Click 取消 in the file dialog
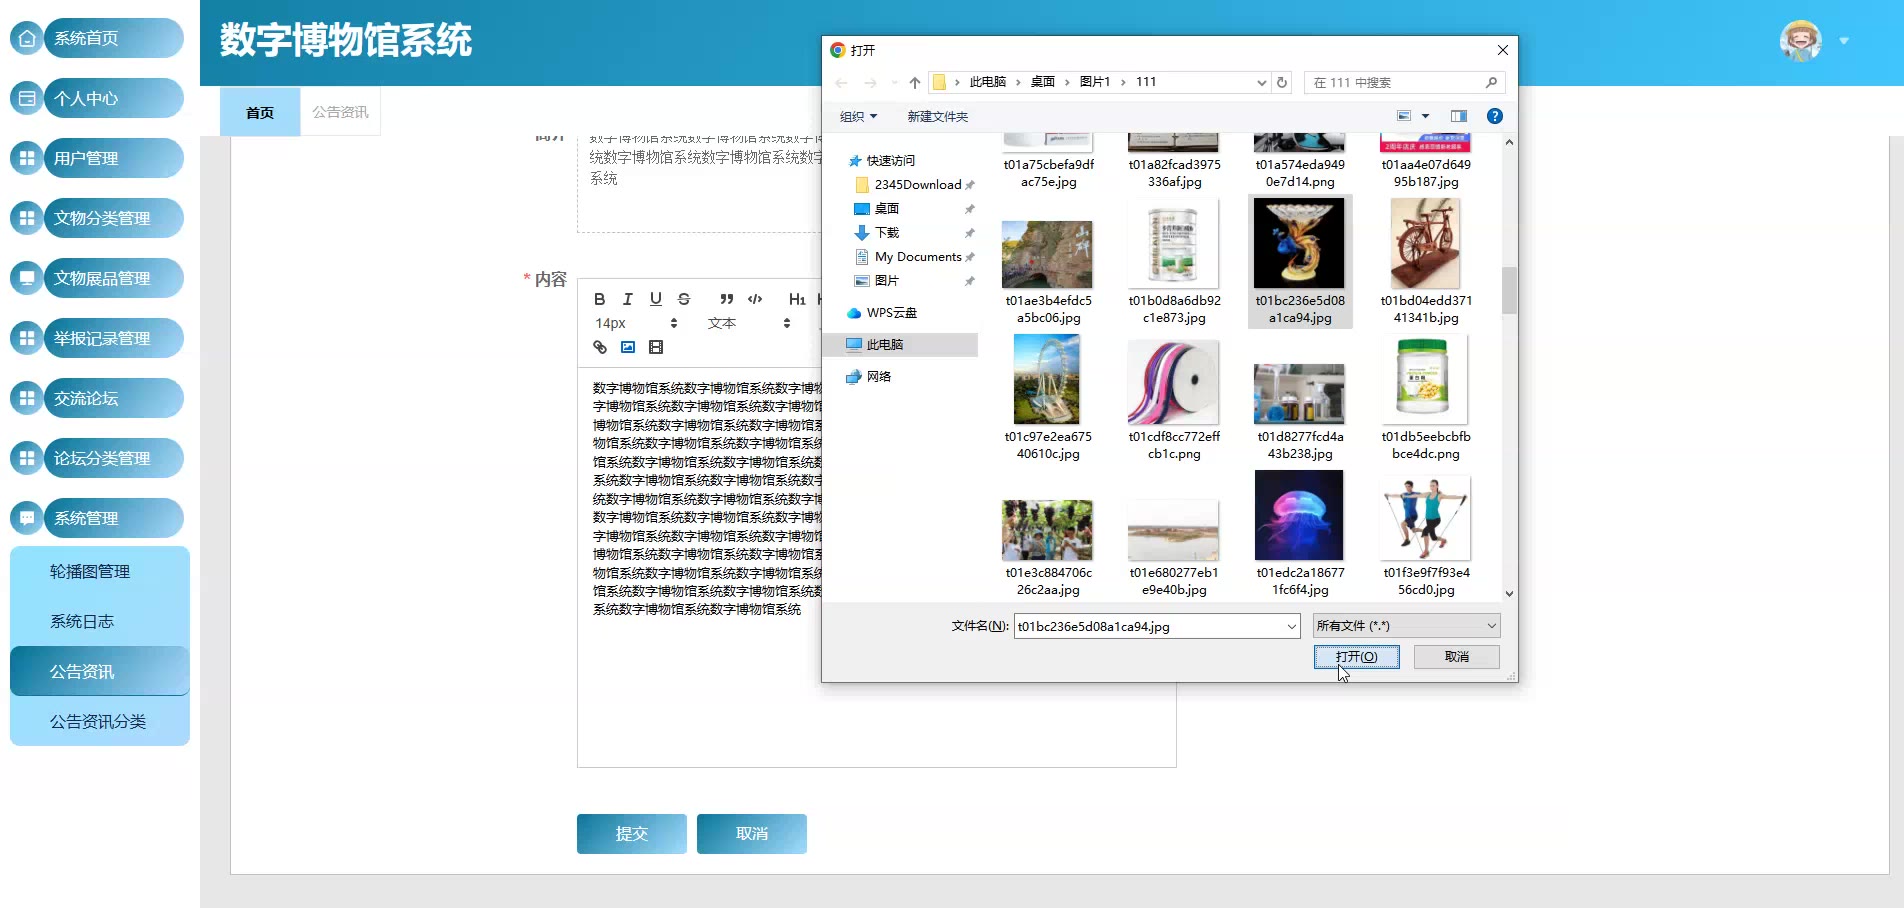The width and height of the screenshot is (1904, 908). pyautogui.click(x=1457, y=657)
